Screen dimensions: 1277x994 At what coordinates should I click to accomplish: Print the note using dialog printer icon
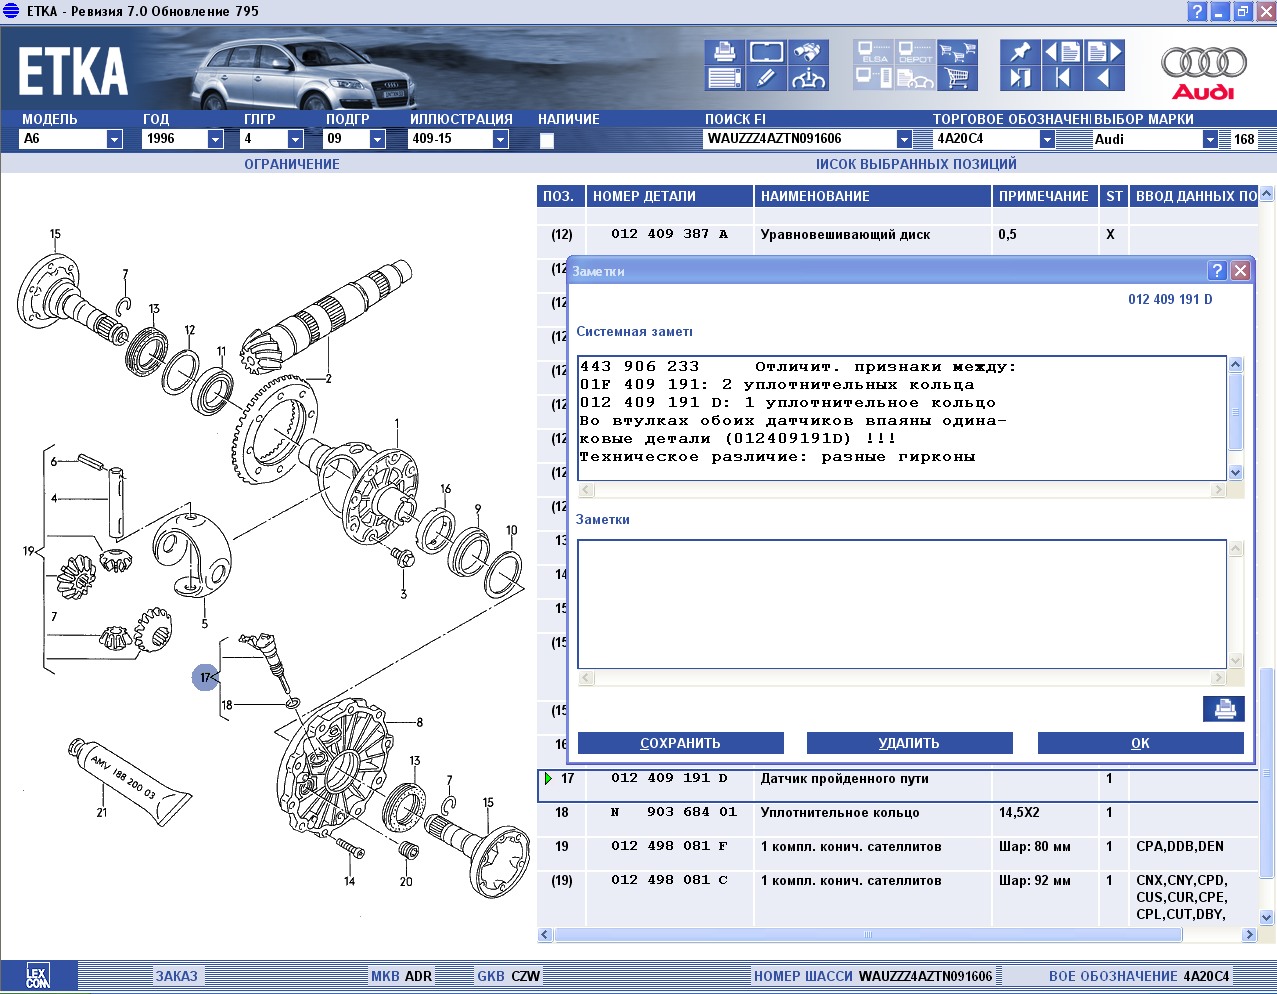point(1224,709)
